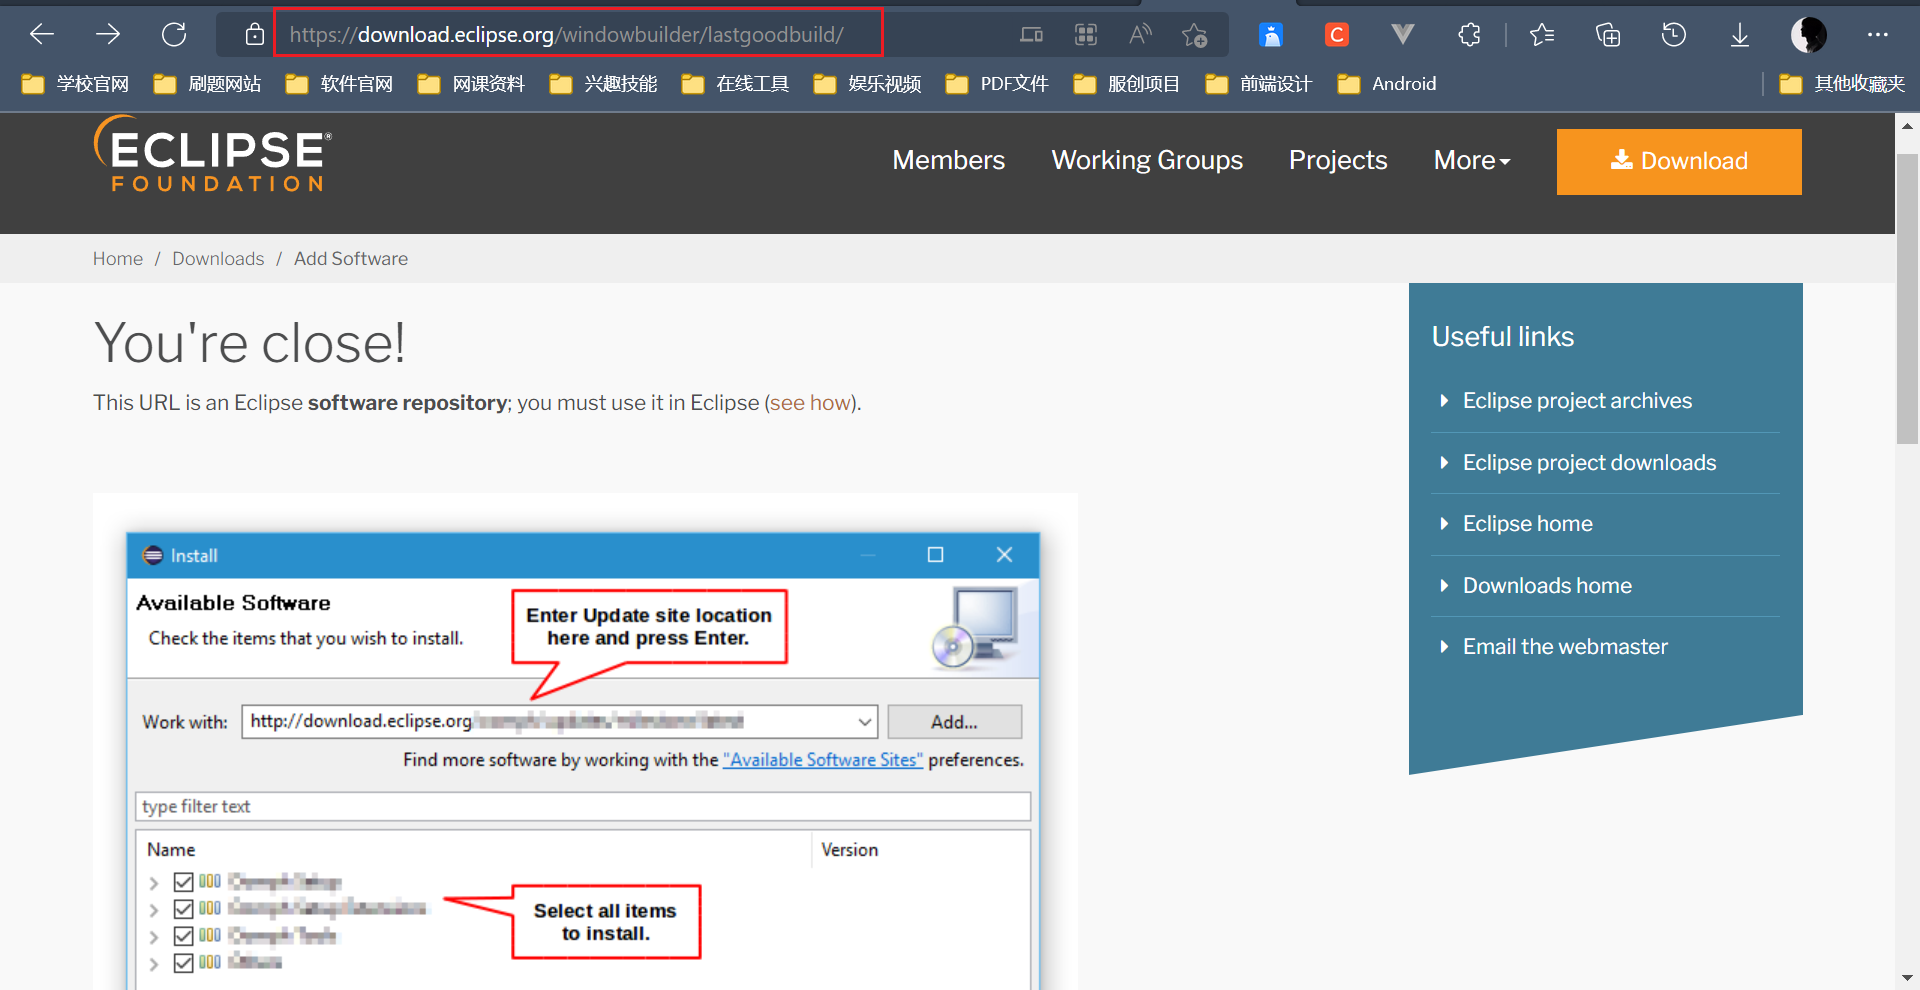
Task: Open the 前端设计 bookmarks folder
Action: [1259, 84]
